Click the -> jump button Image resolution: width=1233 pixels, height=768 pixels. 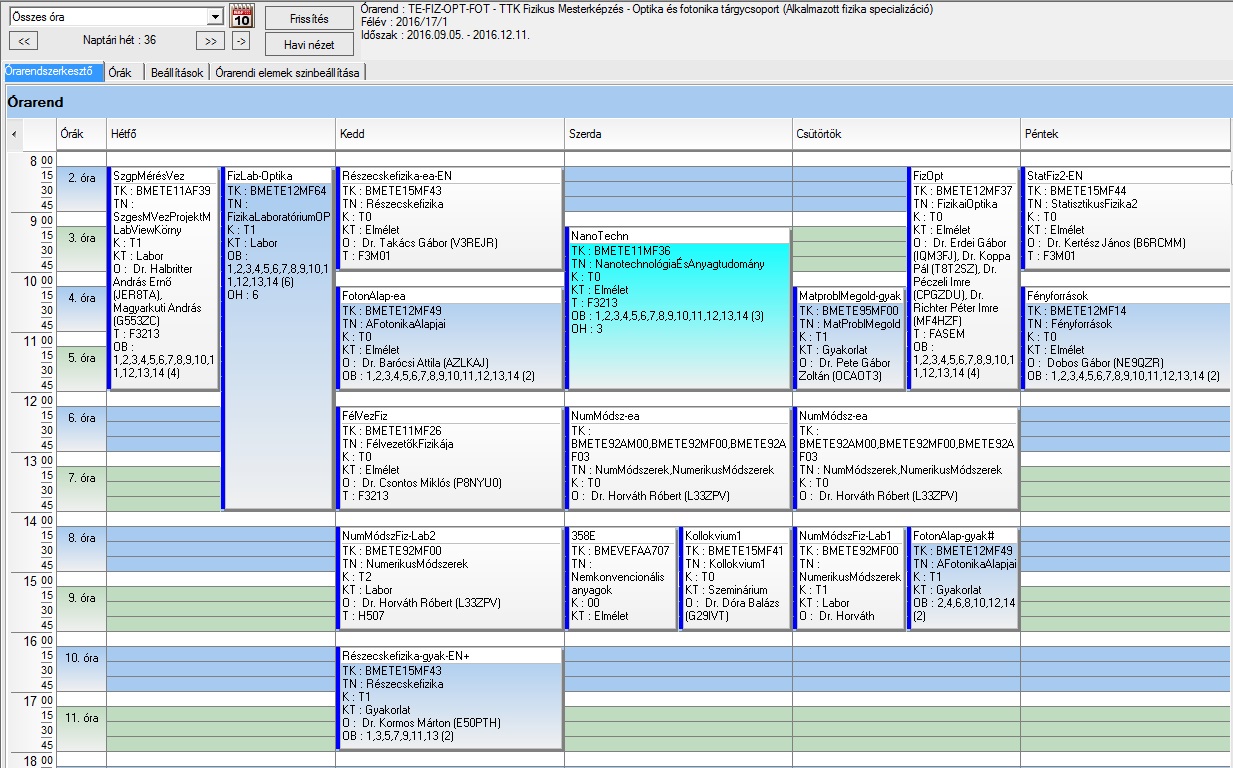[x=241, y=41]
